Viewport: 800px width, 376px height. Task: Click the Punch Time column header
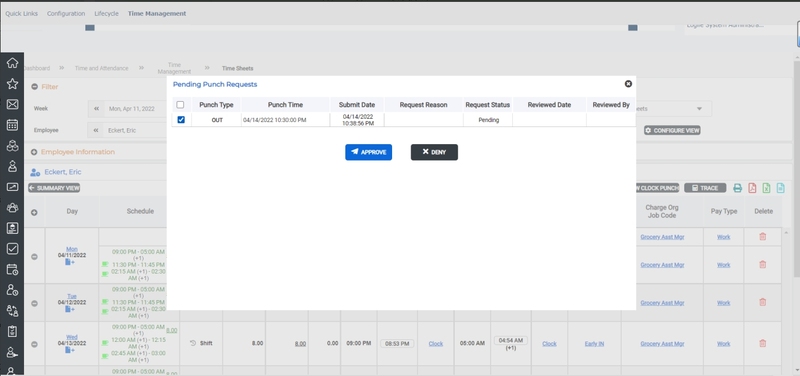pos(285,105)
